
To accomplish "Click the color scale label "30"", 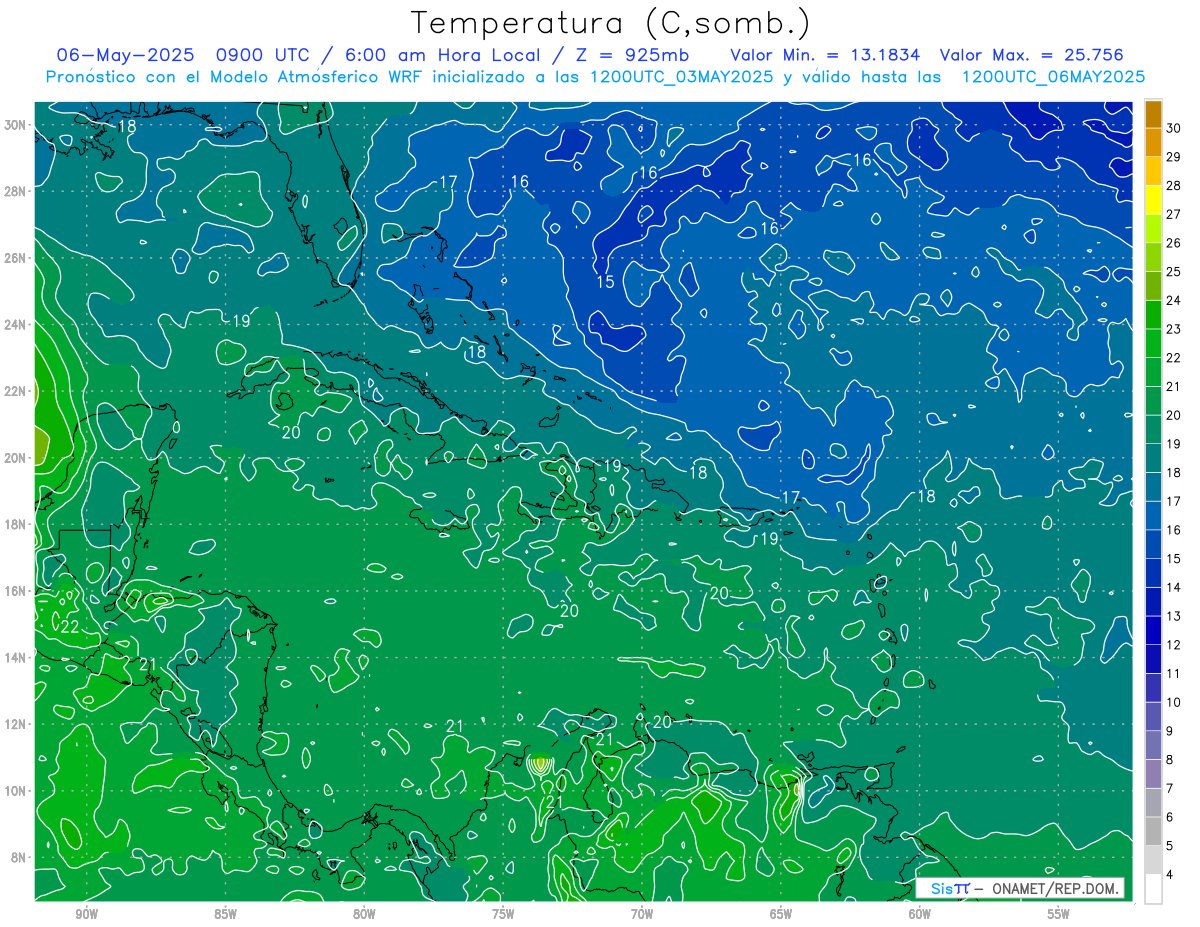I will pos(1173,127).
